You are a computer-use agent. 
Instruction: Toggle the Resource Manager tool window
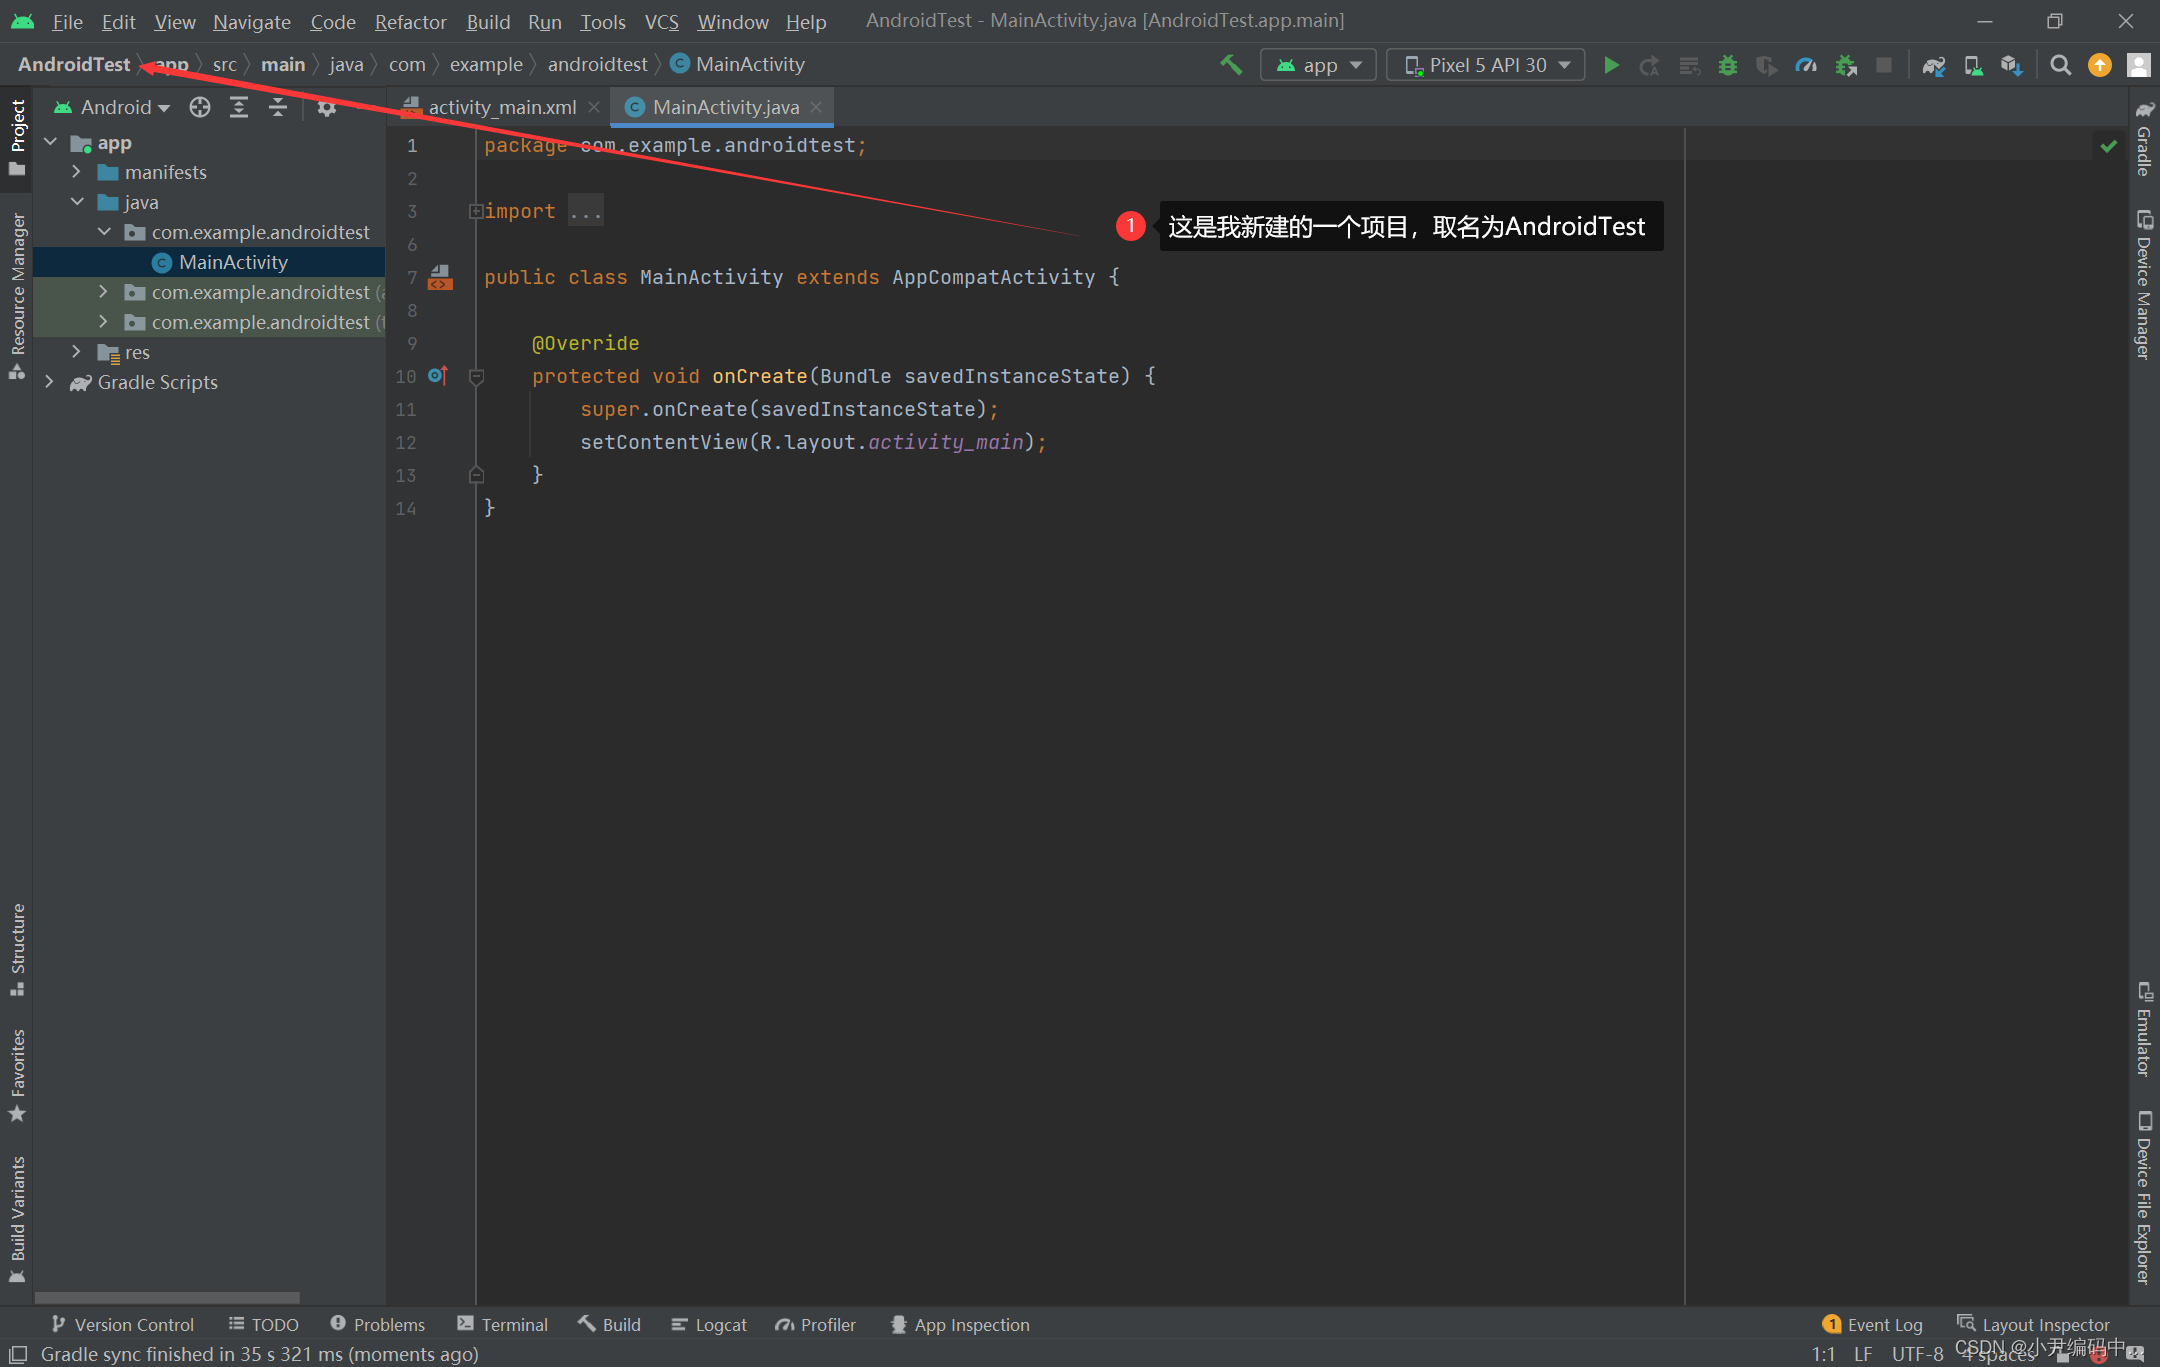point(17,295)
